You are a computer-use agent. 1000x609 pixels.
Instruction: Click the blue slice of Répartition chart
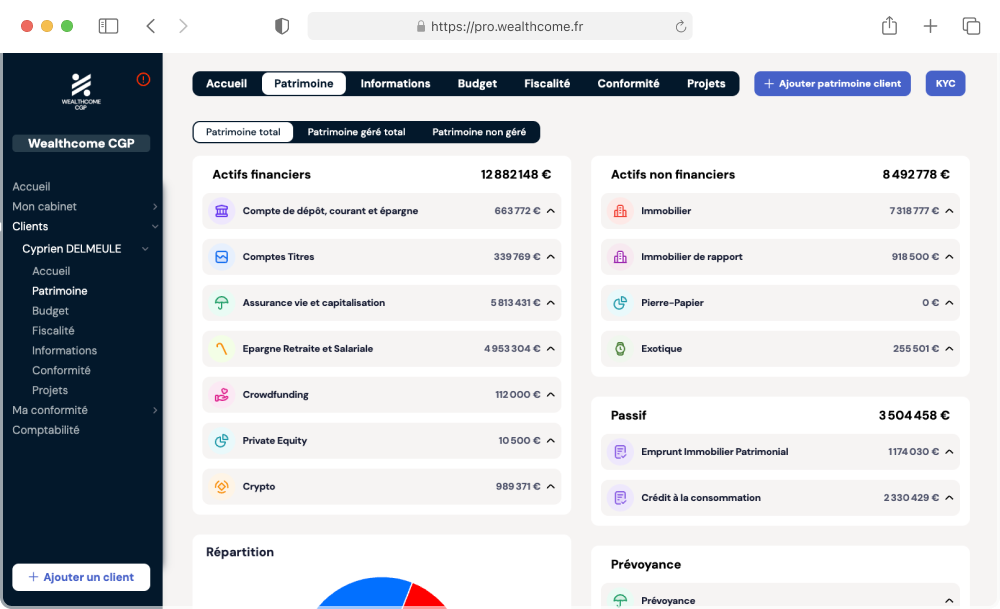[367, 593]
